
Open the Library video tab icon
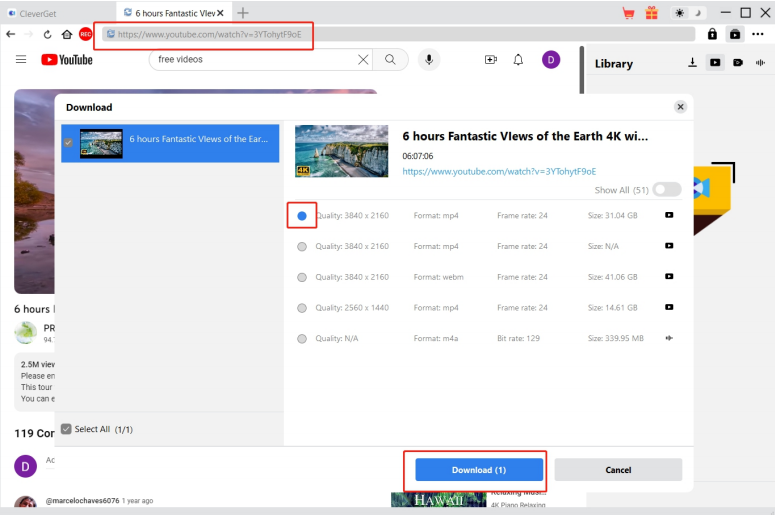(x=715, y=63)
